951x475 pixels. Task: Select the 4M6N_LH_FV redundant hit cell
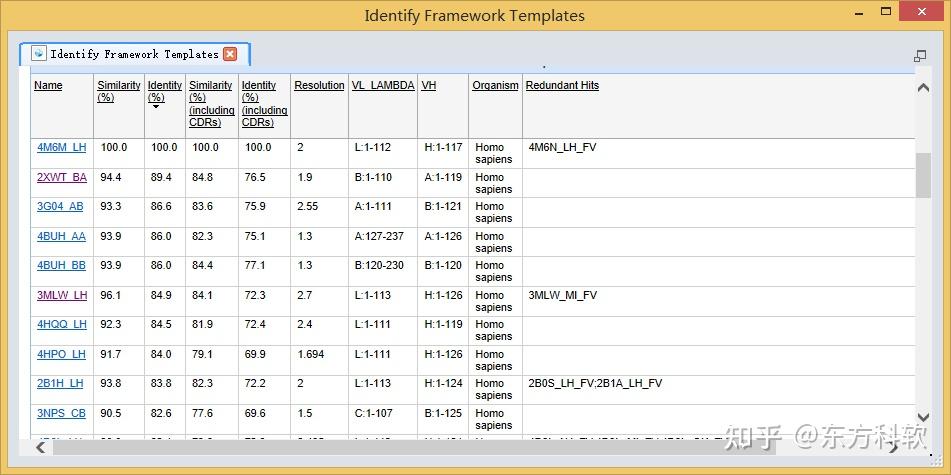(562, 147)
